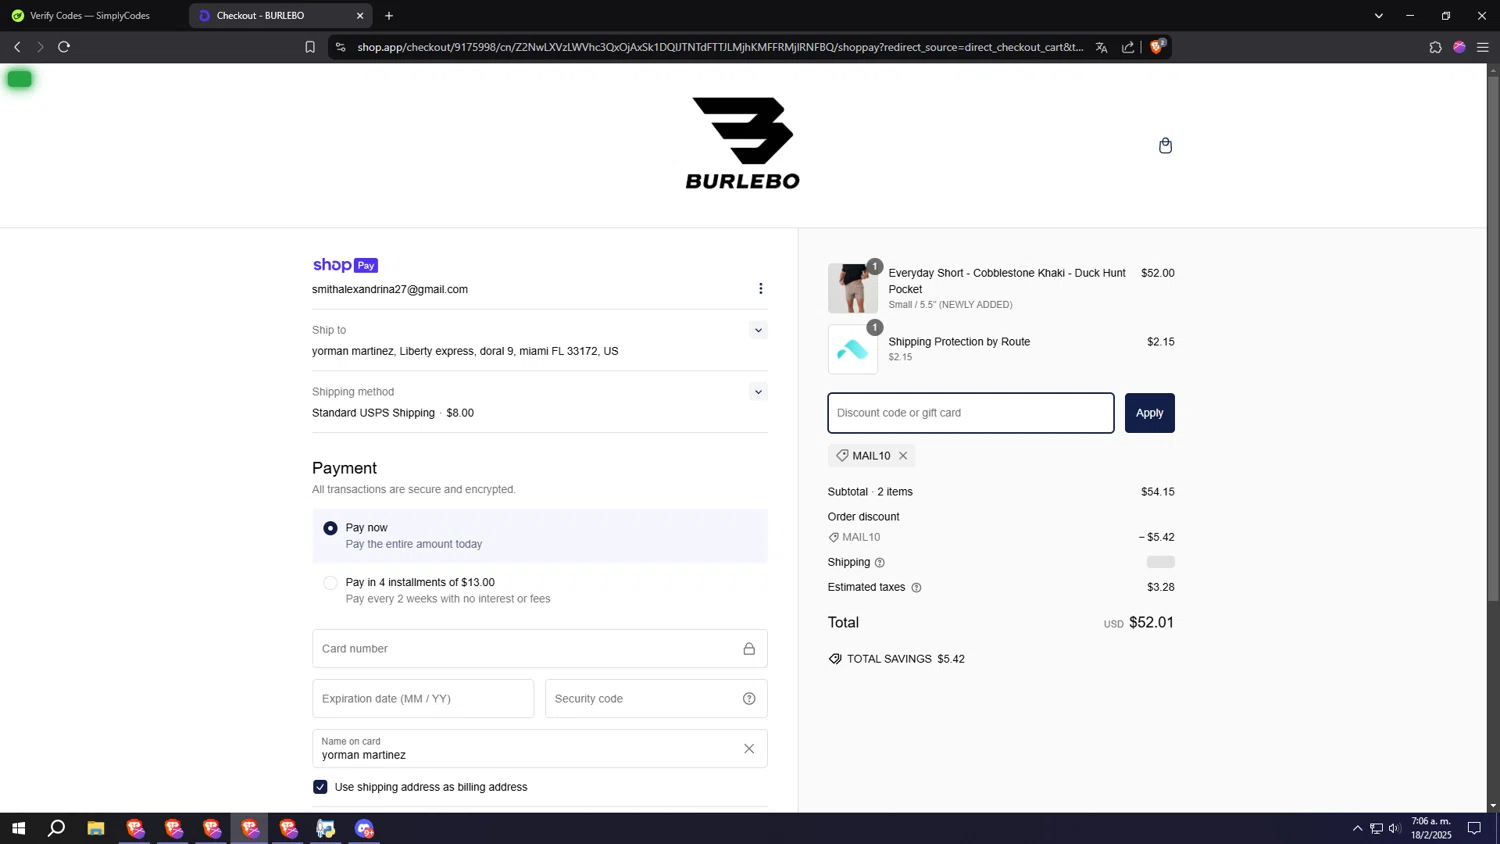Viewport: 1500px width, 844px height.
Task: Open Brave Shields icon
Action: pyautogui.click(x=1157, y=46)
